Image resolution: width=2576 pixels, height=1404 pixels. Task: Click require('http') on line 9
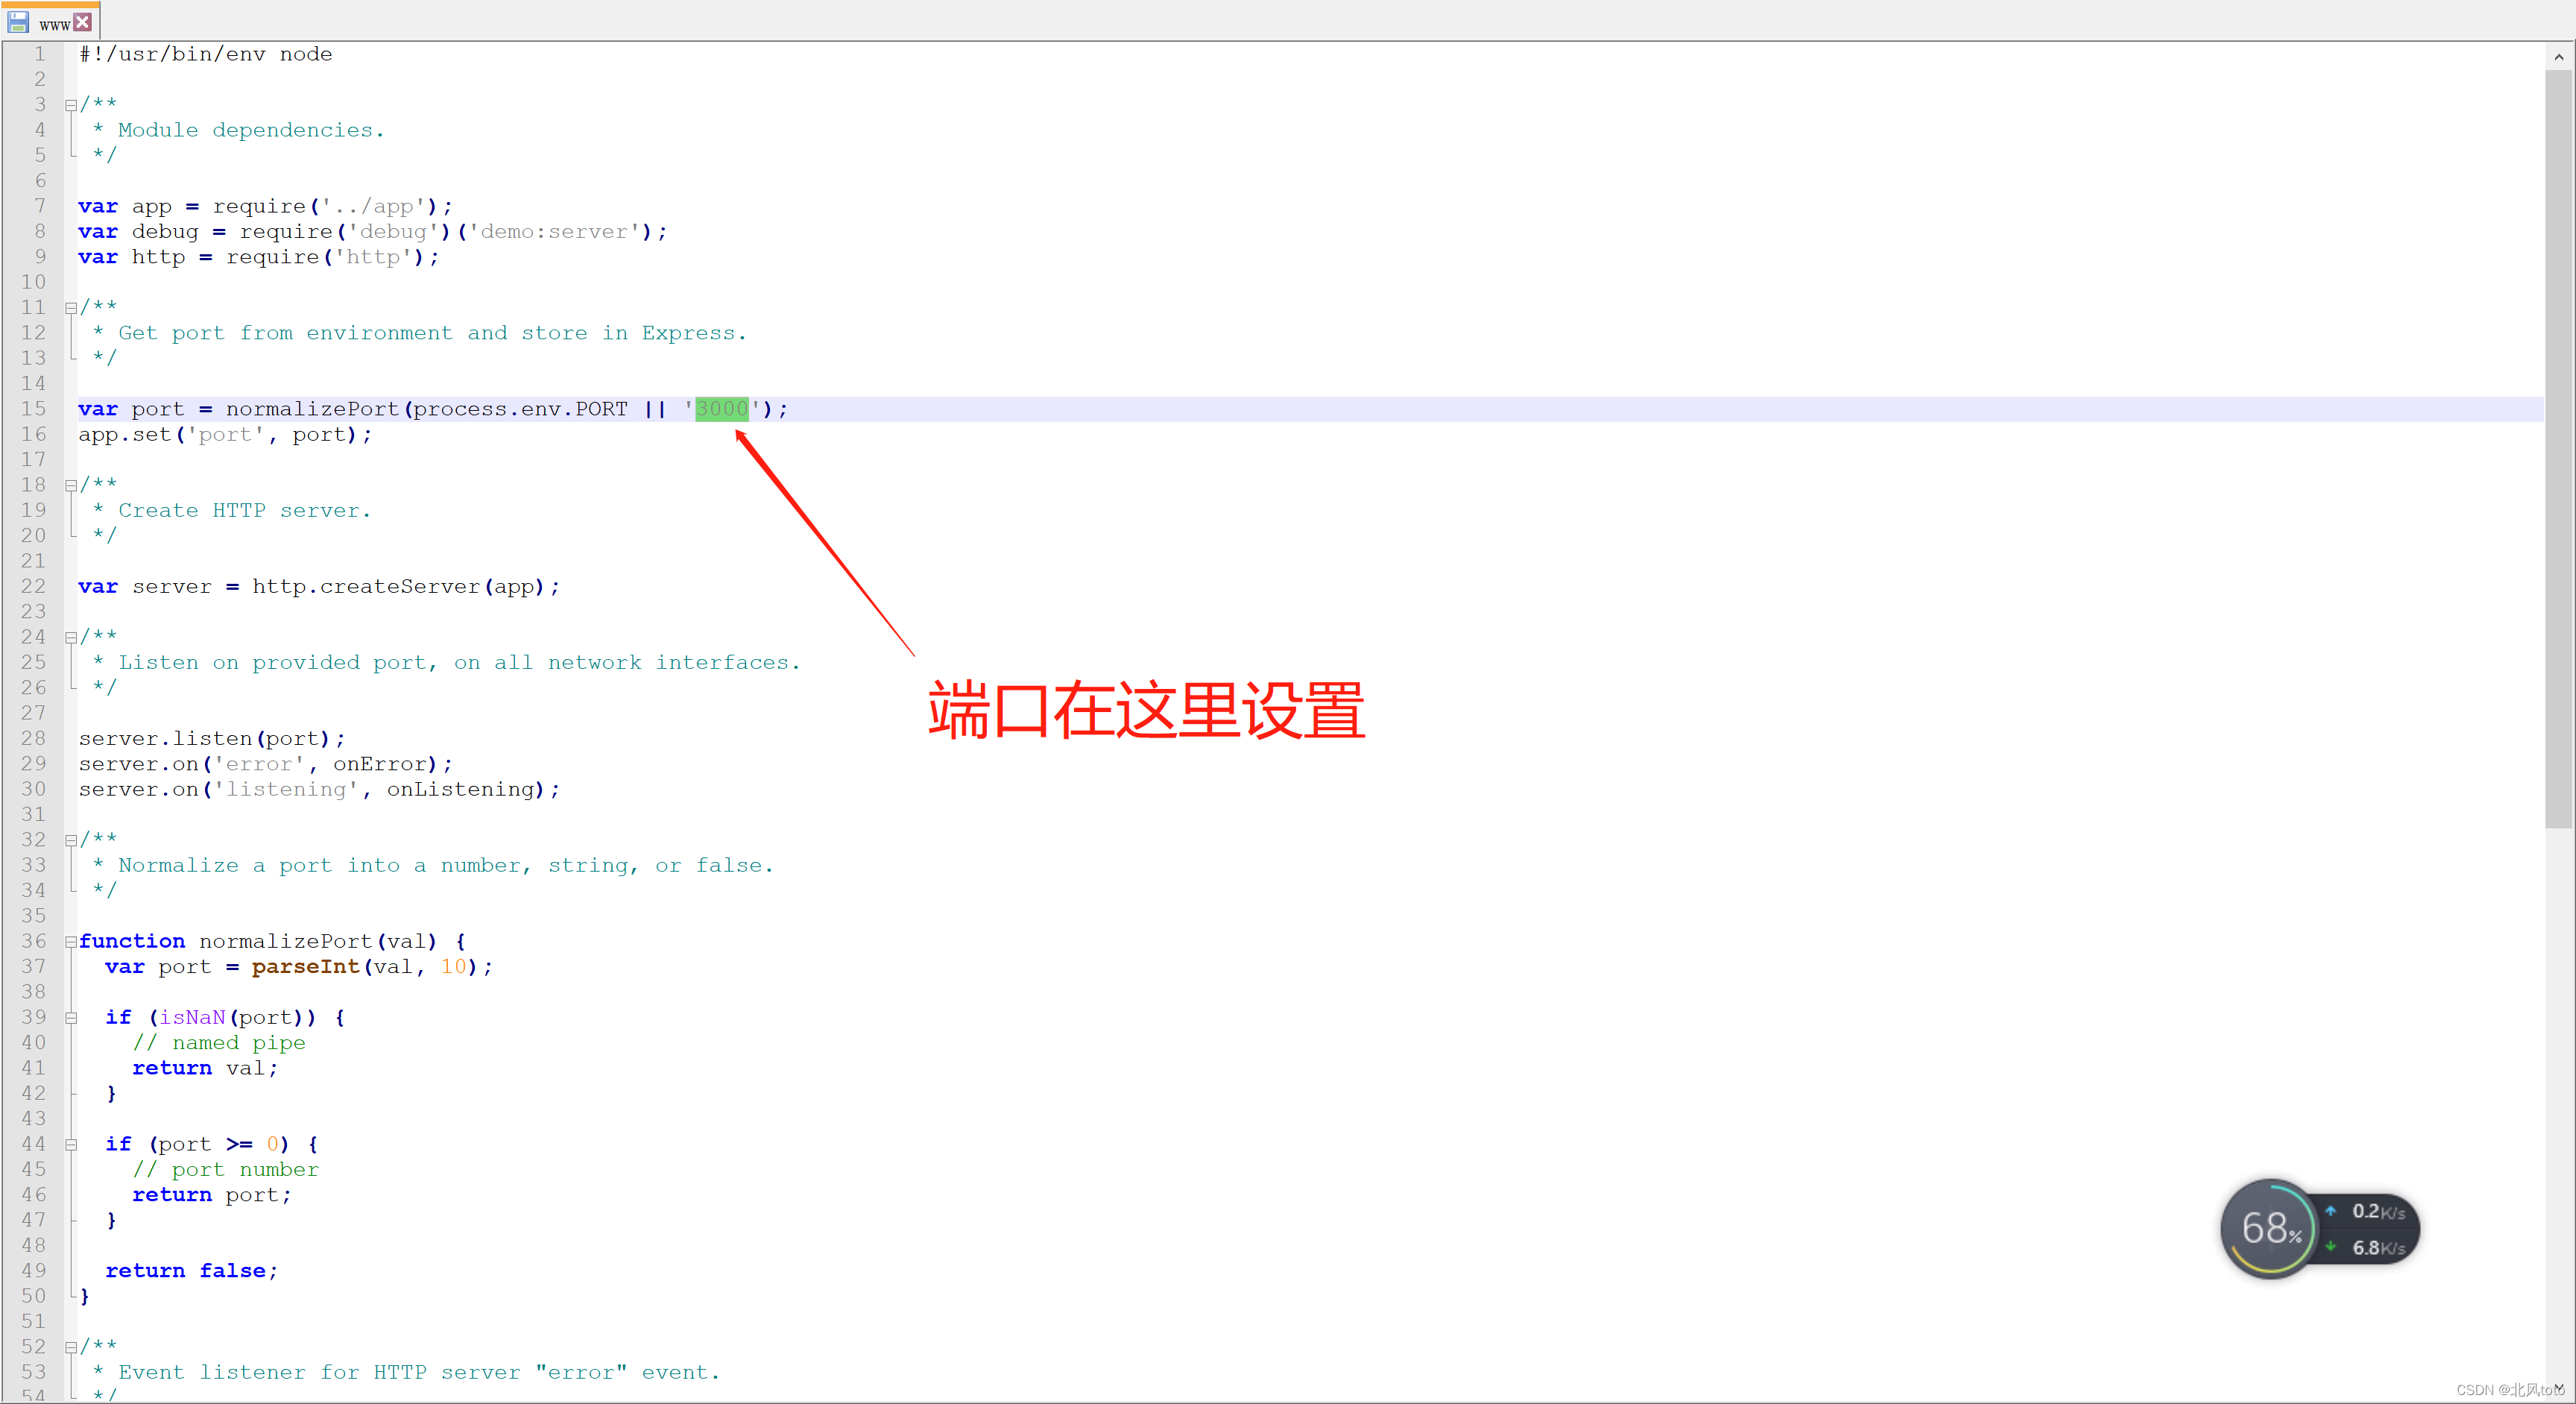tap(326, 257)
